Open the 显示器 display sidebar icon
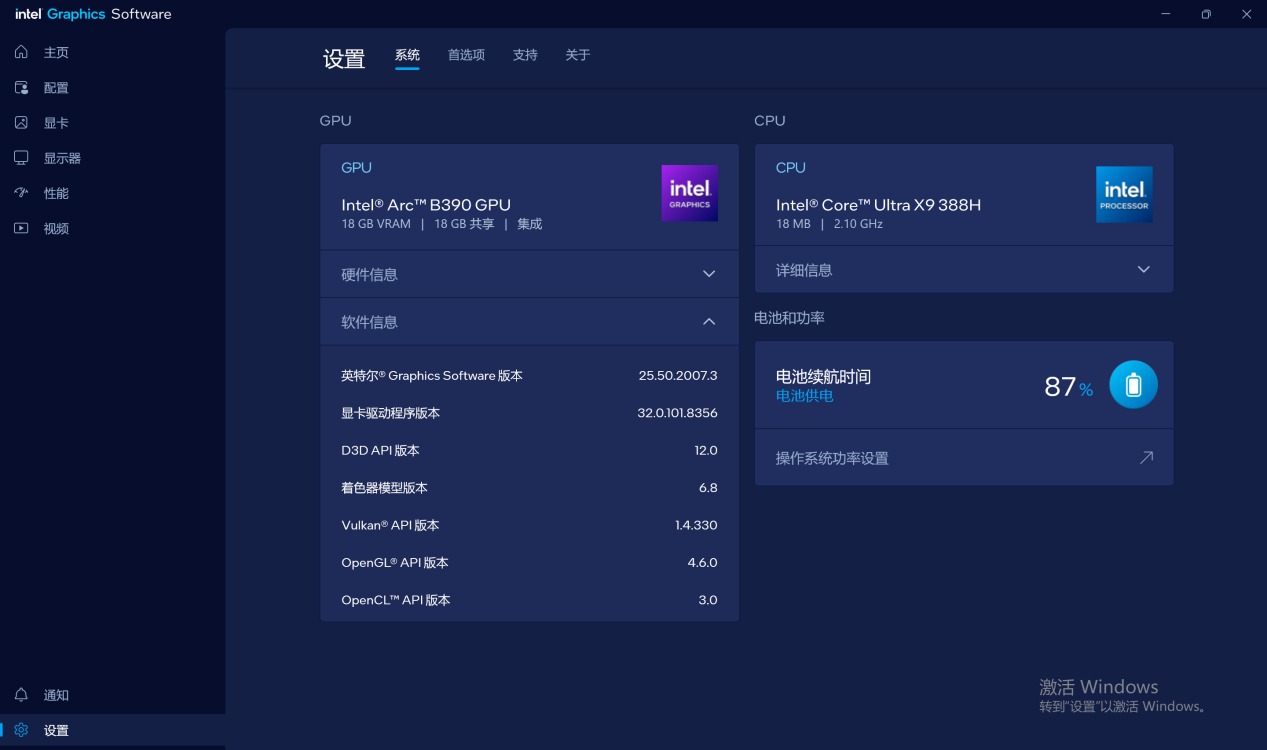 click(x=21, y=158)
